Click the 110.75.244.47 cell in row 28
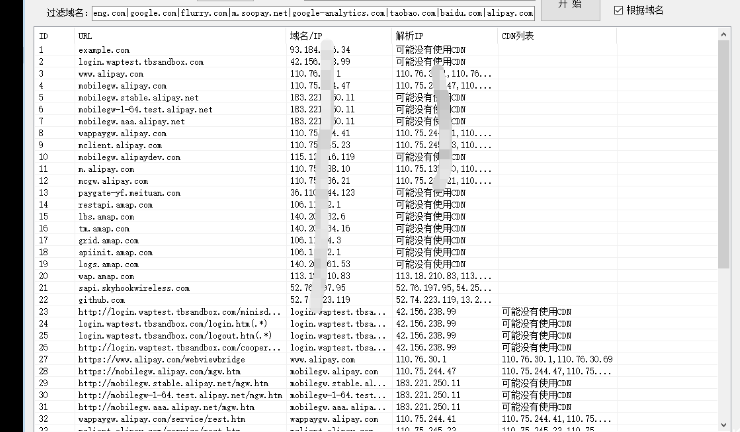The width and height of the screenshot is (740, 432). coord(426,372)
